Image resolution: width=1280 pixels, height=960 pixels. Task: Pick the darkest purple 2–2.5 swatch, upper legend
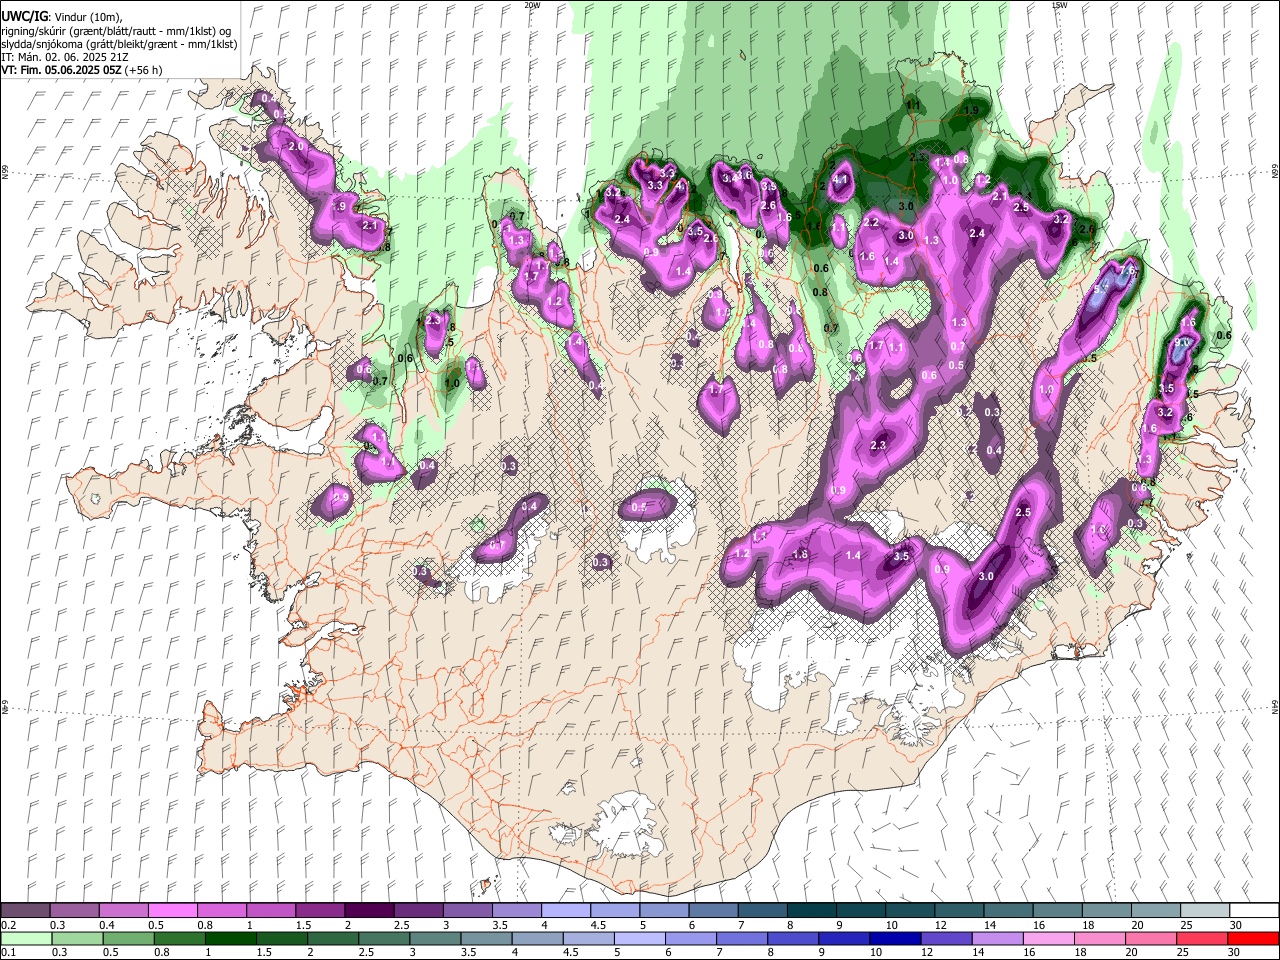[x=369, y=910]
